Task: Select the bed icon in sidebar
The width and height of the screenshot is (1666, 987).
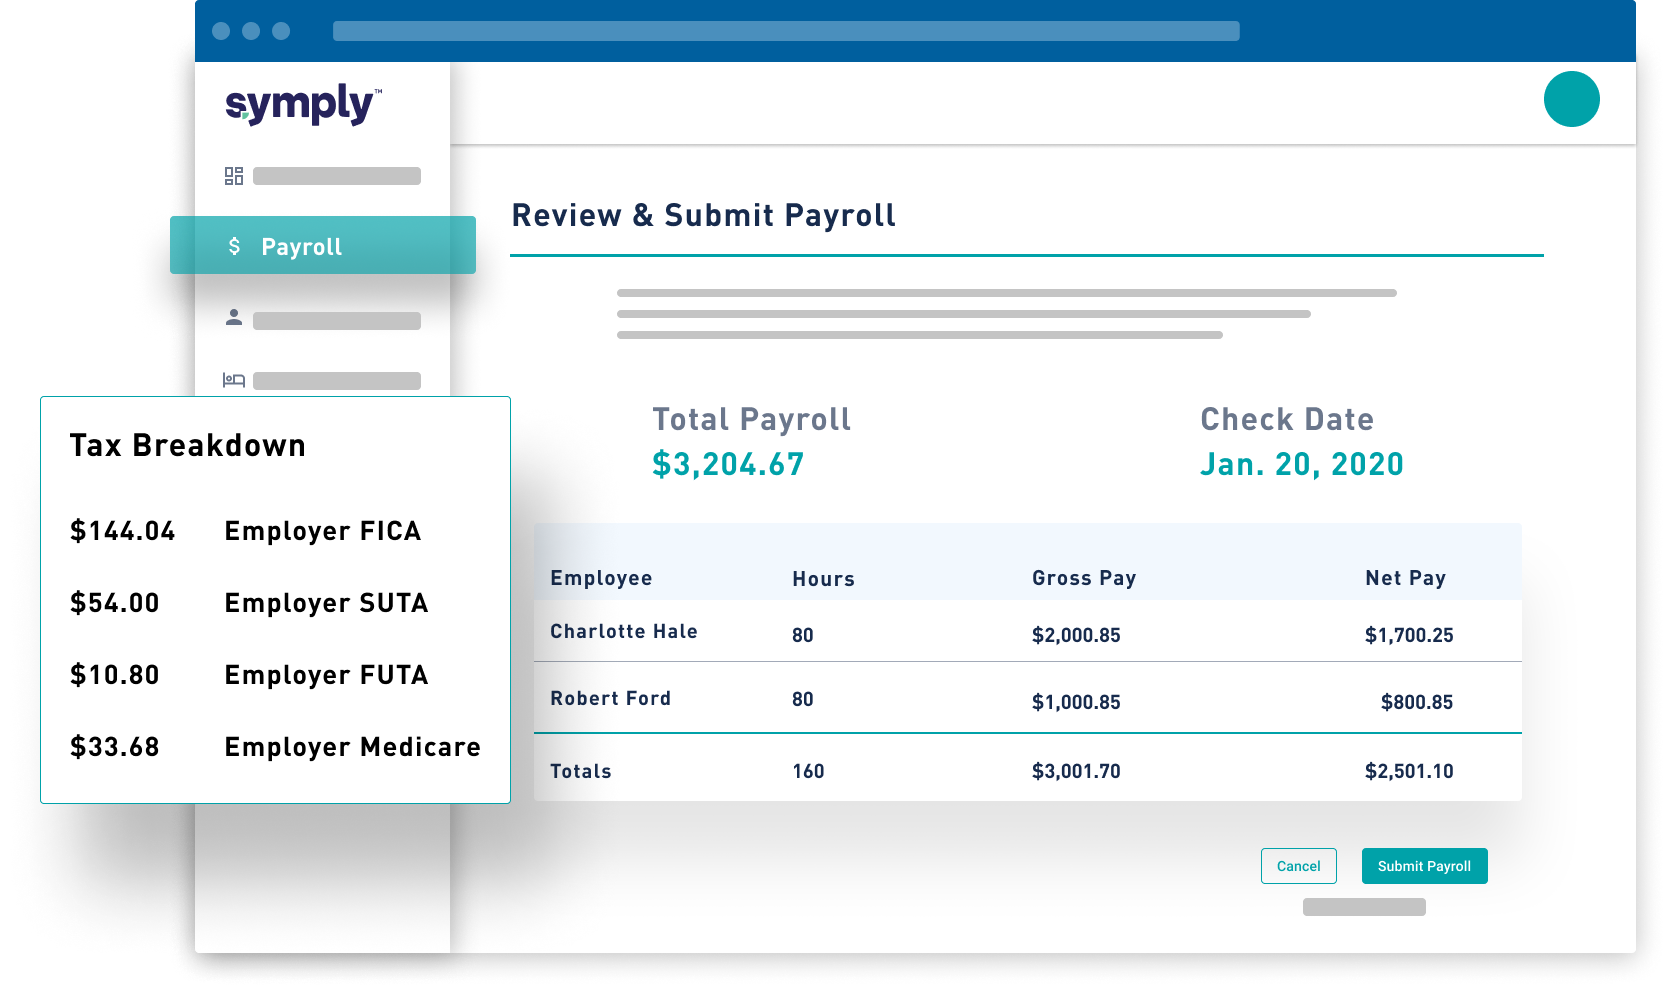Action: (x=234, y=380)
